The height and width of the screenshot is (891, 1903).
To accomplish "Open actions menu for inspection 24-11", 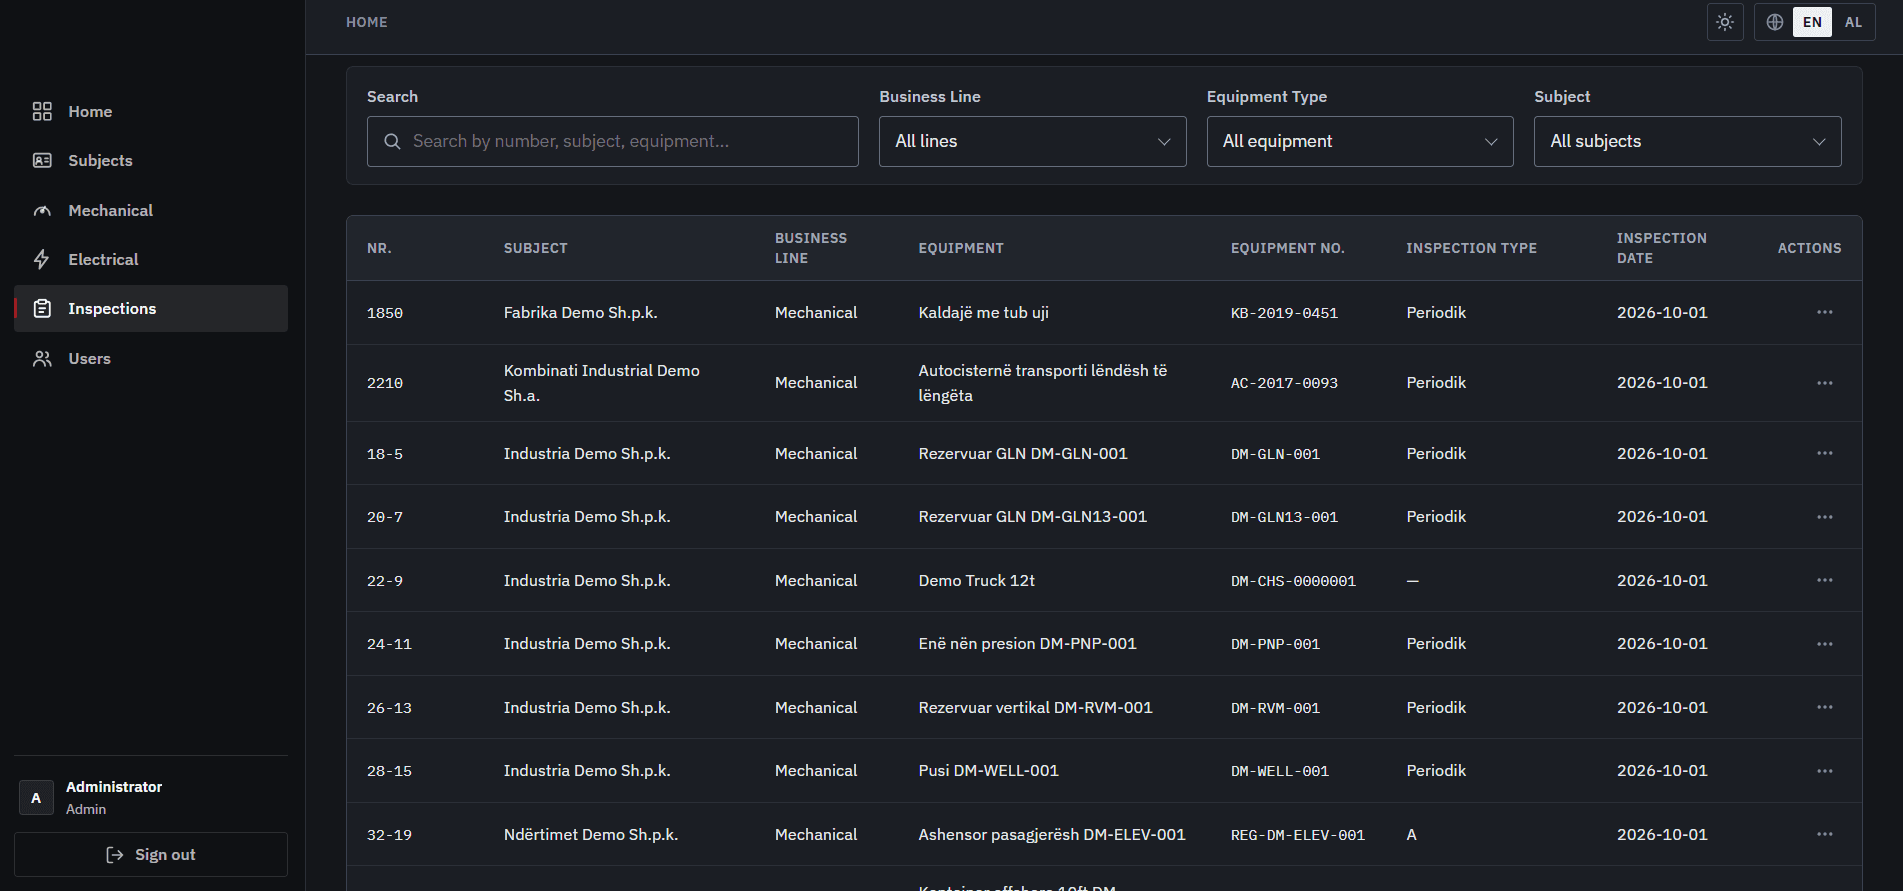I will tap(1825, 644).
